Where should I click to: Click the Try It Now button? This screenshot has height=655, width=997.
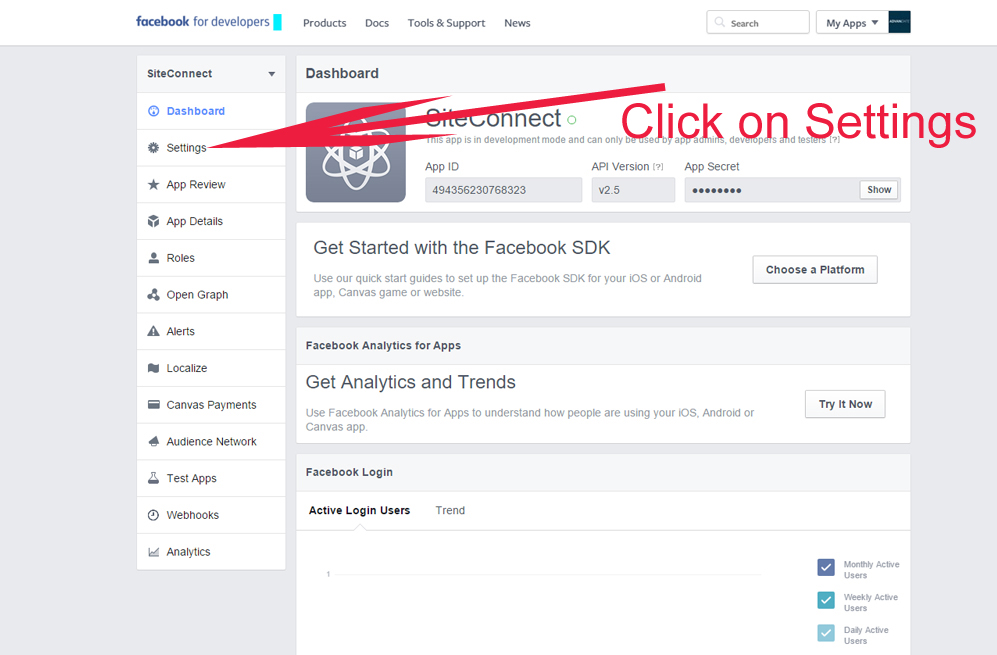845,404
